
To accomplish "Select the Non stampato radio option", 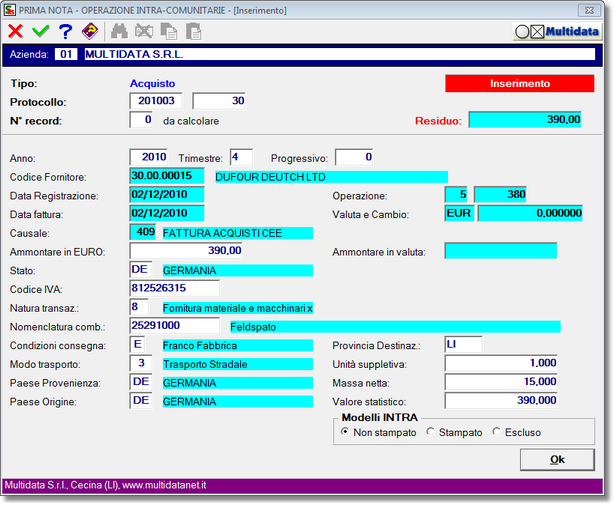I will [345, 432].
